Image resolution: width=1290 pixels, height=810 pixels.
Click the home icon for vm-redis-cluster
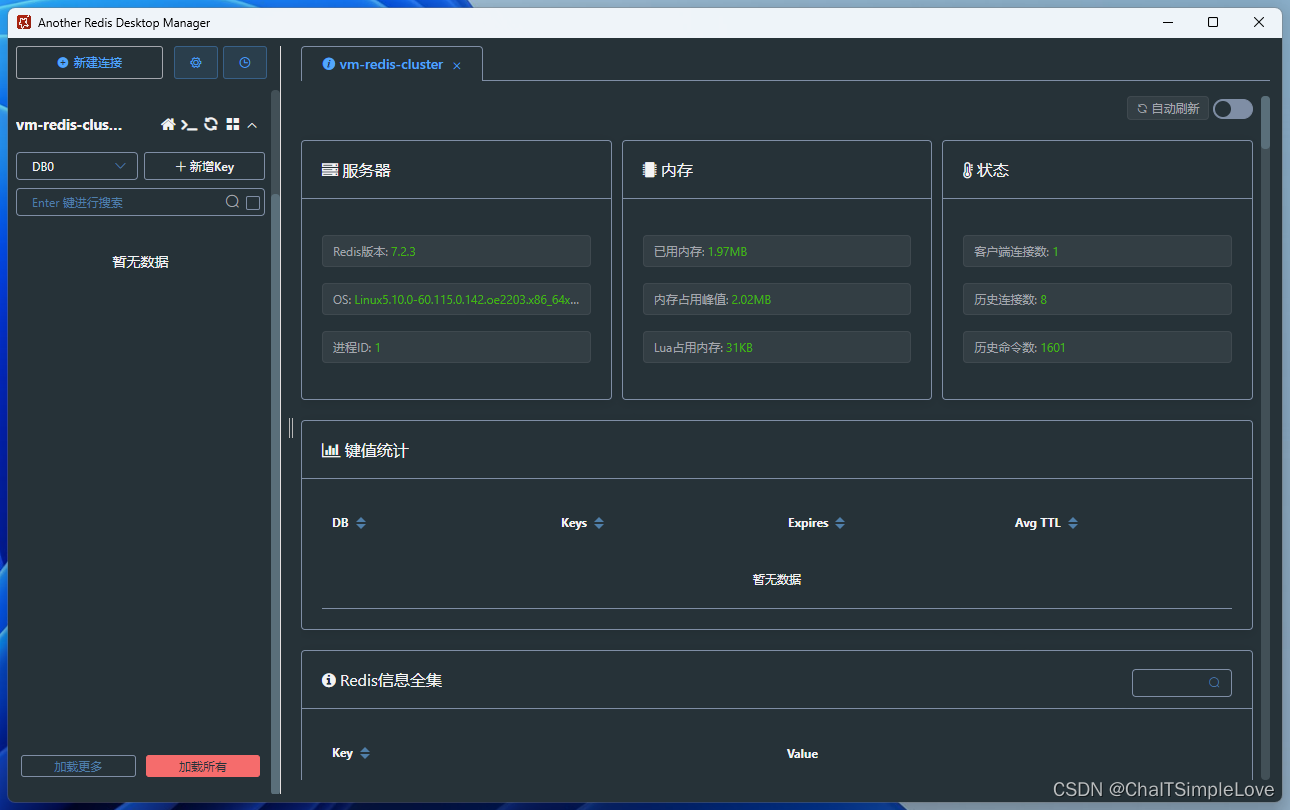pyautogui.click(x=168, y=125)
